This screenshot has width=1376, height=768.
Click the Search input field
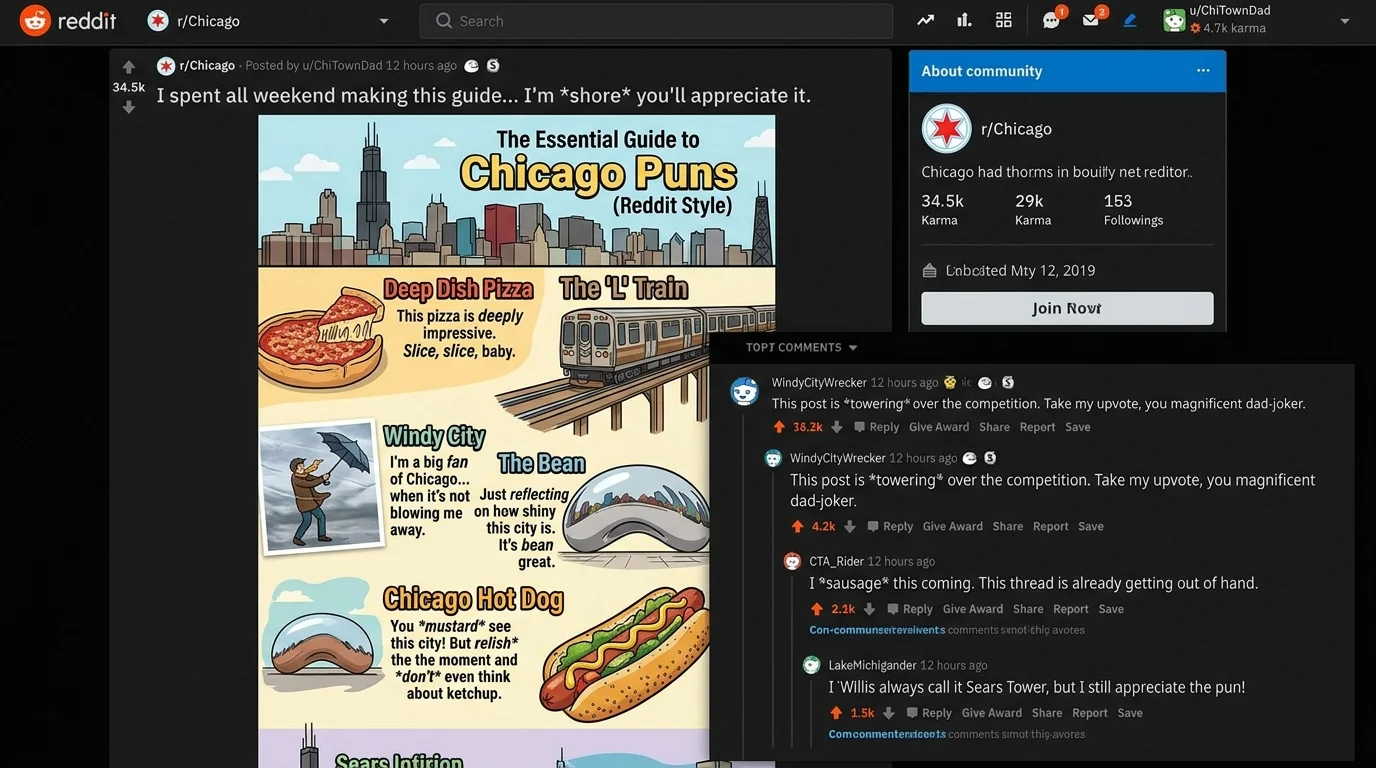pyautogui.click(x=656, y=21)
